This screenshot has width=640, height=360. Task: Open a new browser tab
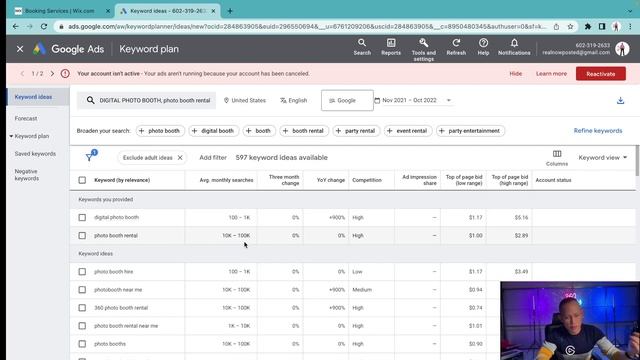230,11
